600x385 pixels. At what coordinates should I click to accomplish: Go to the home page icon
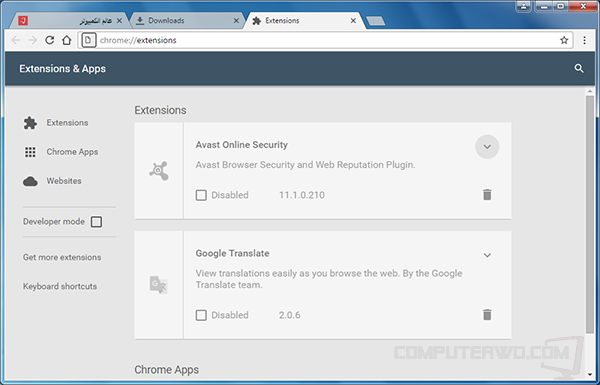coord(67,40)
